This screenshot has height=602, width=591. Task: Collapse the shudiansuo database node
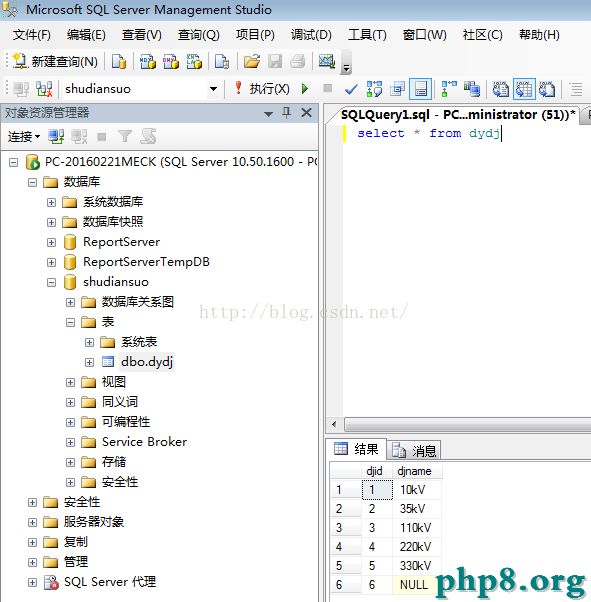coord(51,282)
